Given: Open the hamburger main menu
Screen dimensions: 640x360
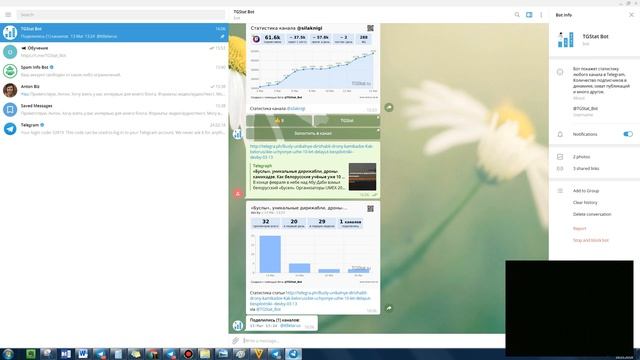Looking at the screenshot, I should [8, 15].
